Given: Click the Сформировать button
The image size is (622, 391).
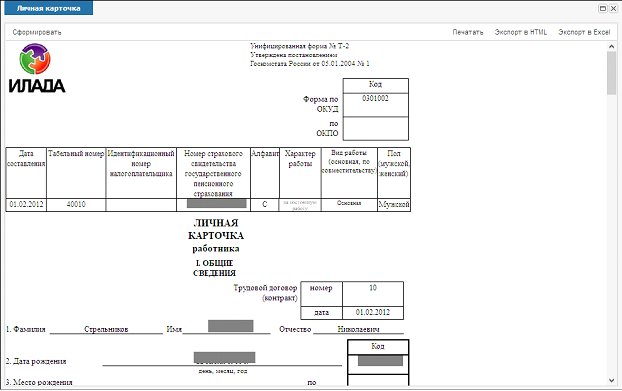Looking at the screenshot, I should pyautogui.click(x=37, y=32).
